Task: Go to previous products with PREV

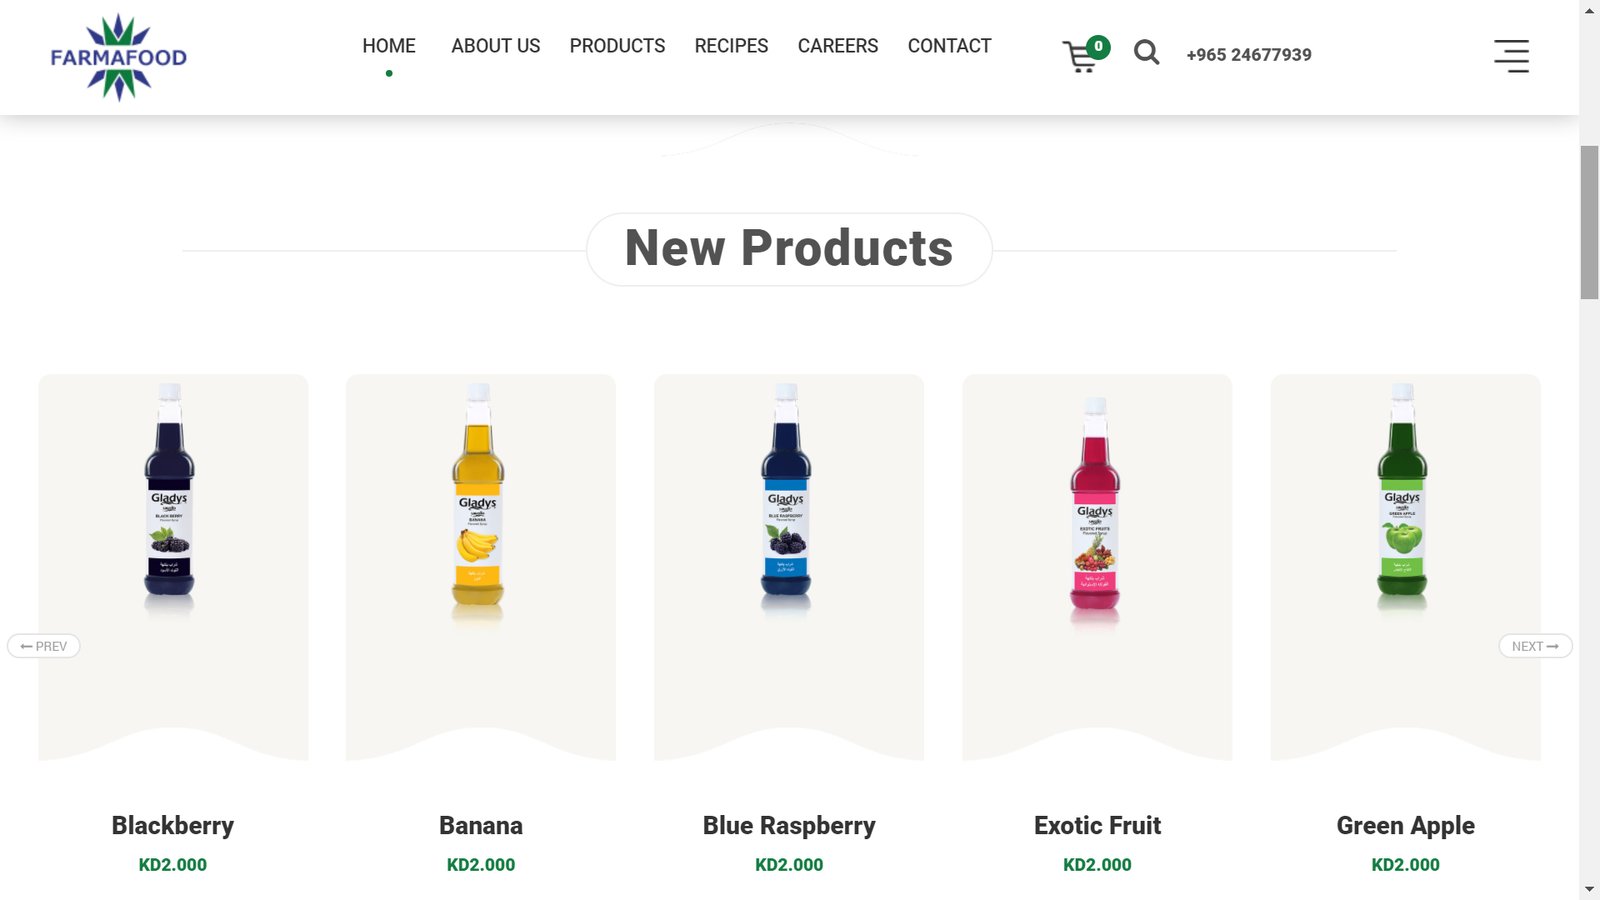Action: (44, 646)
